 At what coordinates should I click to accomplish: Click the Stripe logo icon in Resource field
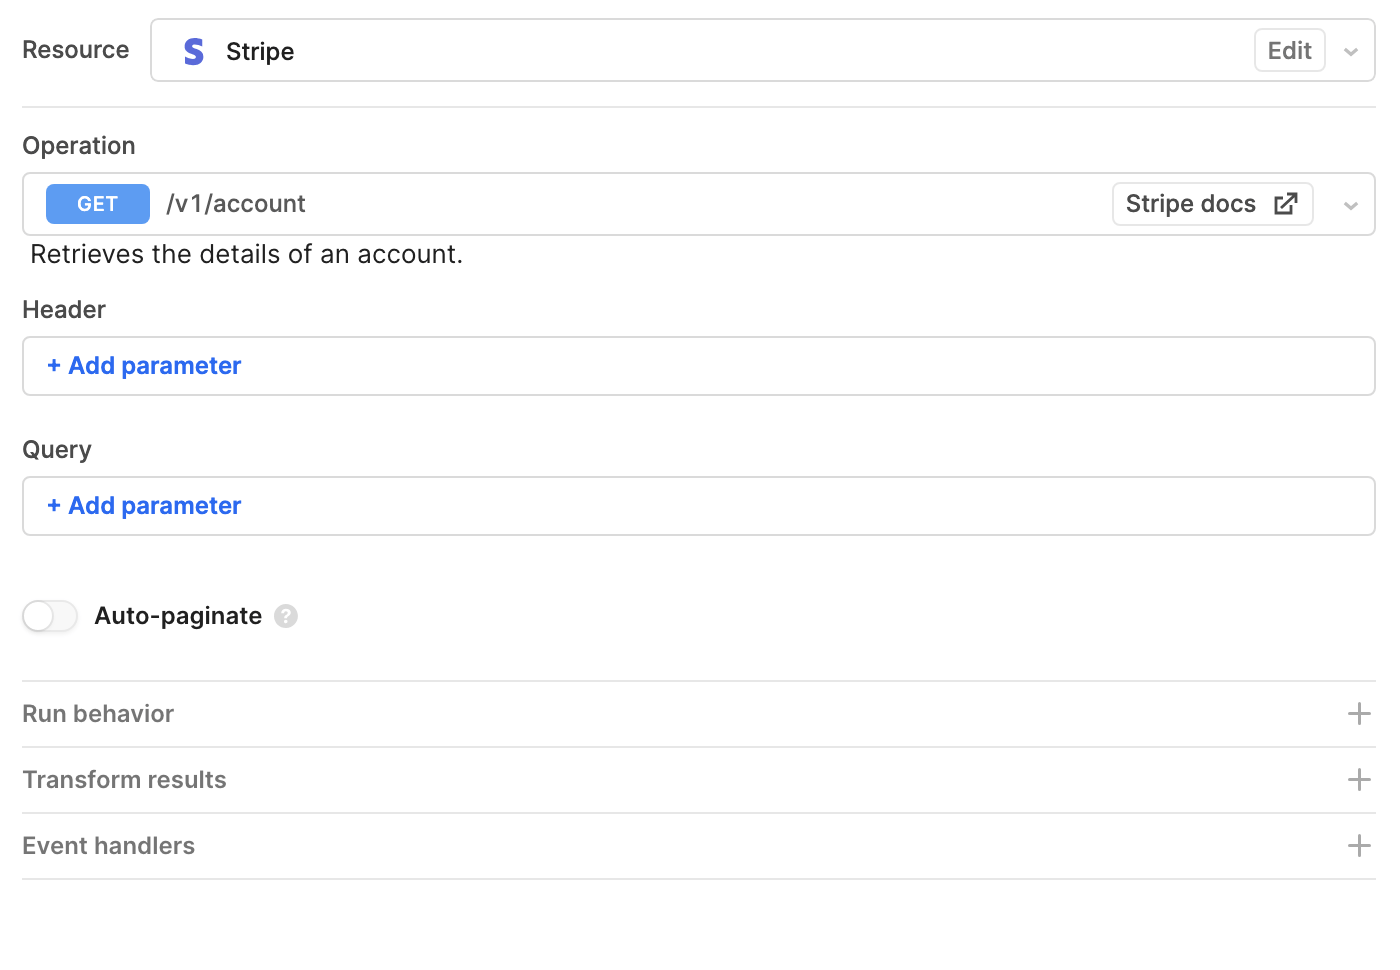[x=194, y=51]
